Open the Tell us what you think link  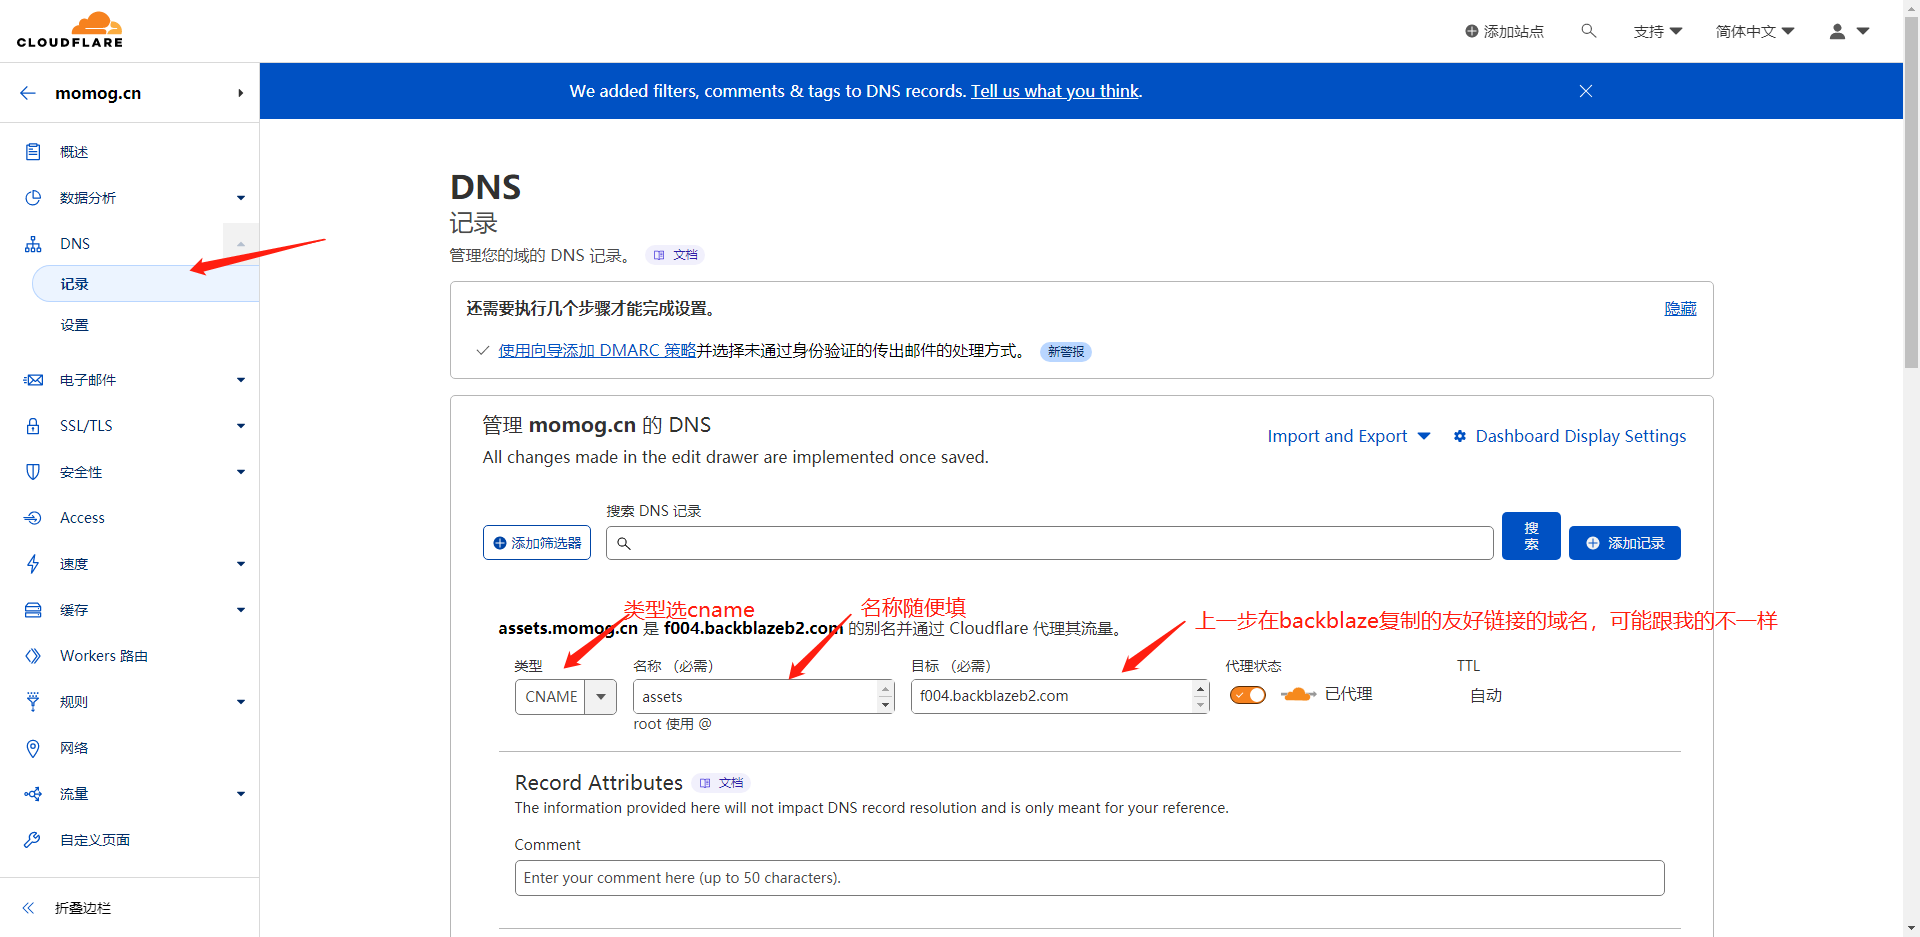[x=1055, y=91]
